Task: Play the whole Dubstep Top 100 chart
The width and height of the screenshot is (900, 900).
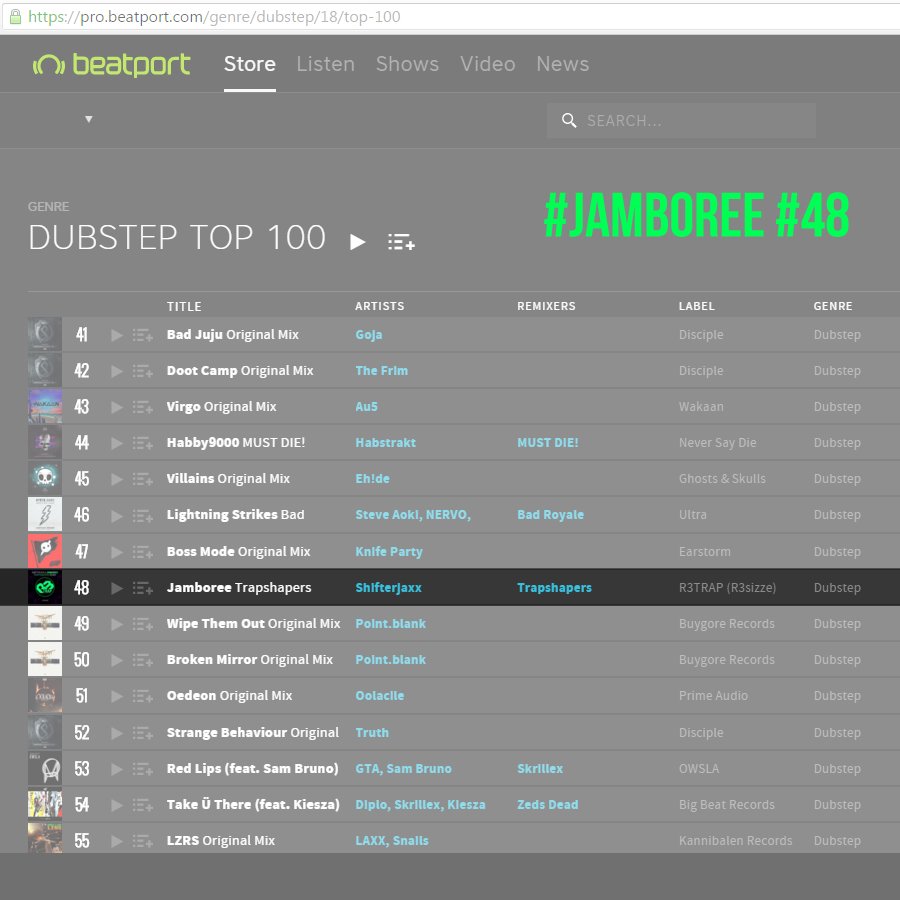Action: click(358, 242)
